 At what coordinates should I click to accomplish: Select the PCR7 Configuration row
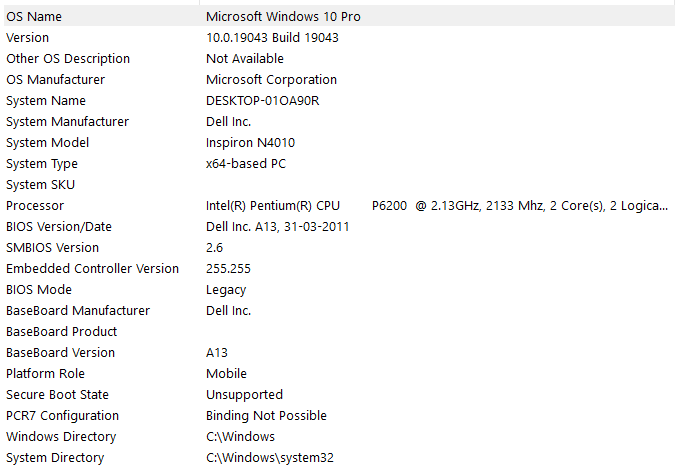tap(62, 416)
